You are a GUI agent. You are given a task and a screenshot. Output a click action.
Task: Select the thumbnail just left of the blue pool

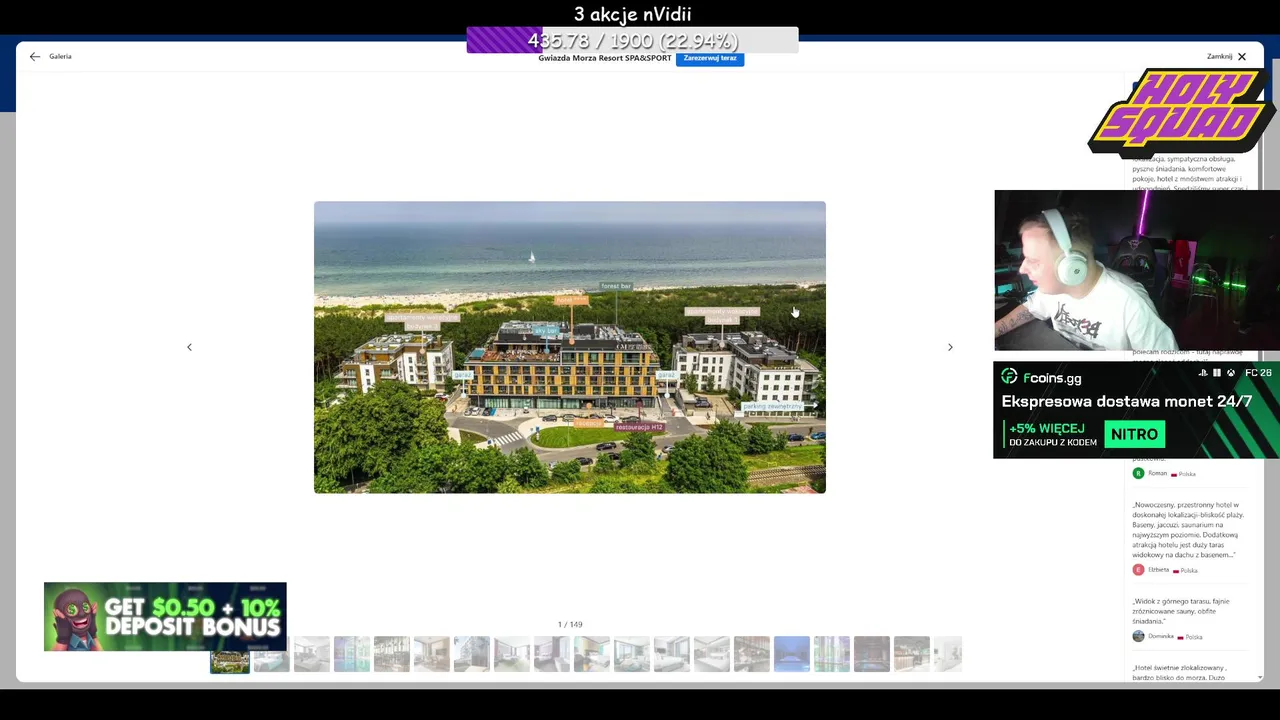752,654
